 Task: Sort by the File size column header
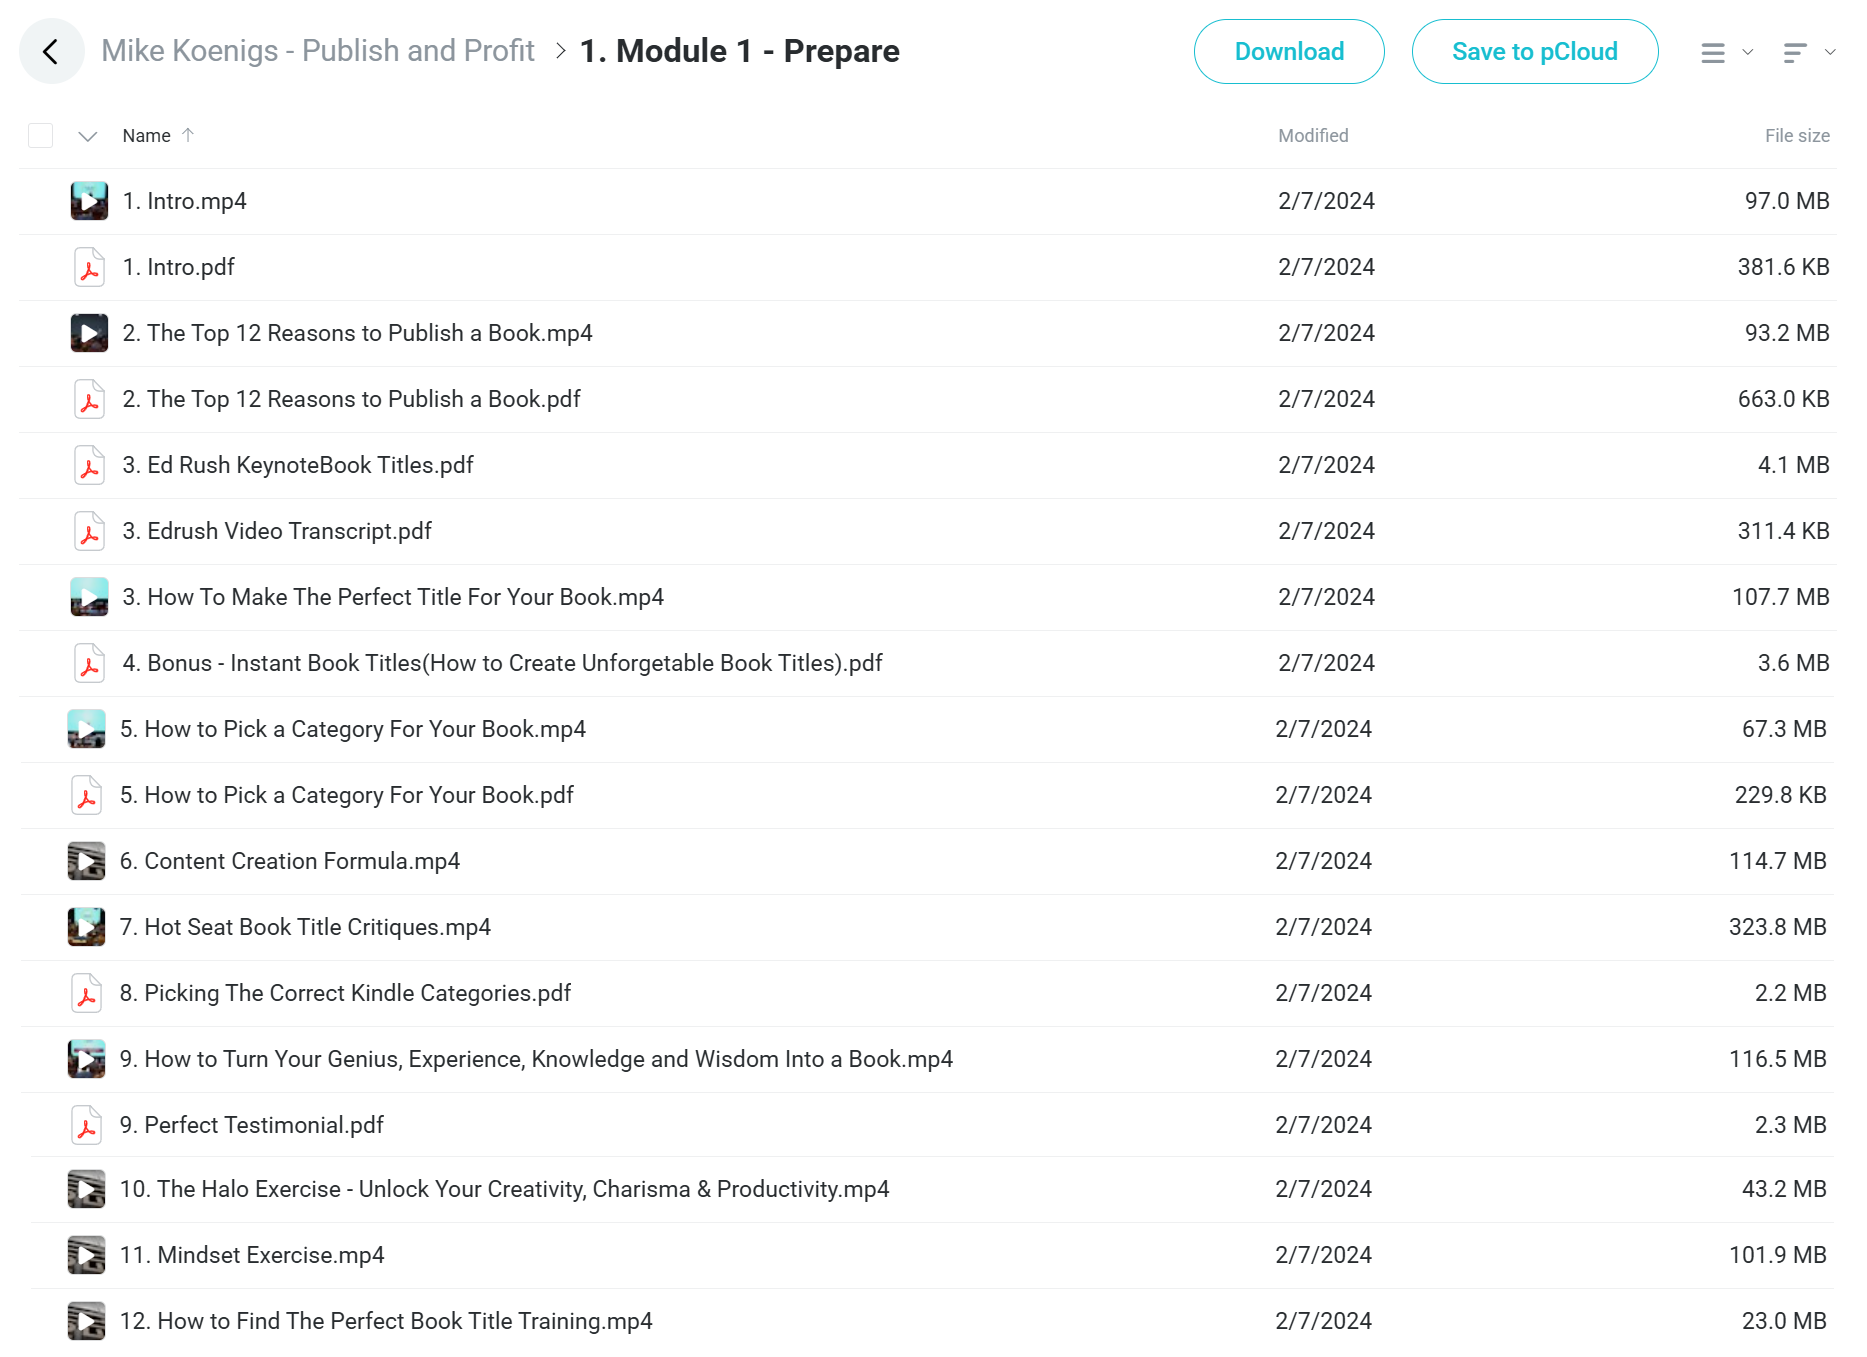tap(1797, 136)
